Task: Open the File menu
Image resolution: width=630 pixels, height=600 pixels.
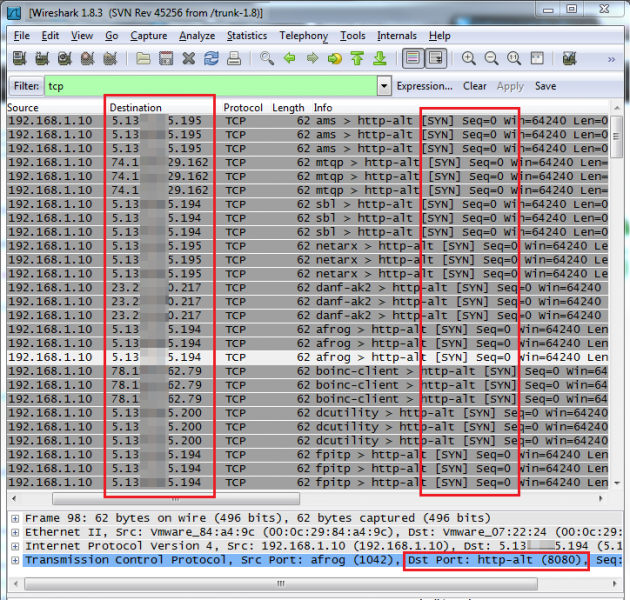Action: (22, 36)
